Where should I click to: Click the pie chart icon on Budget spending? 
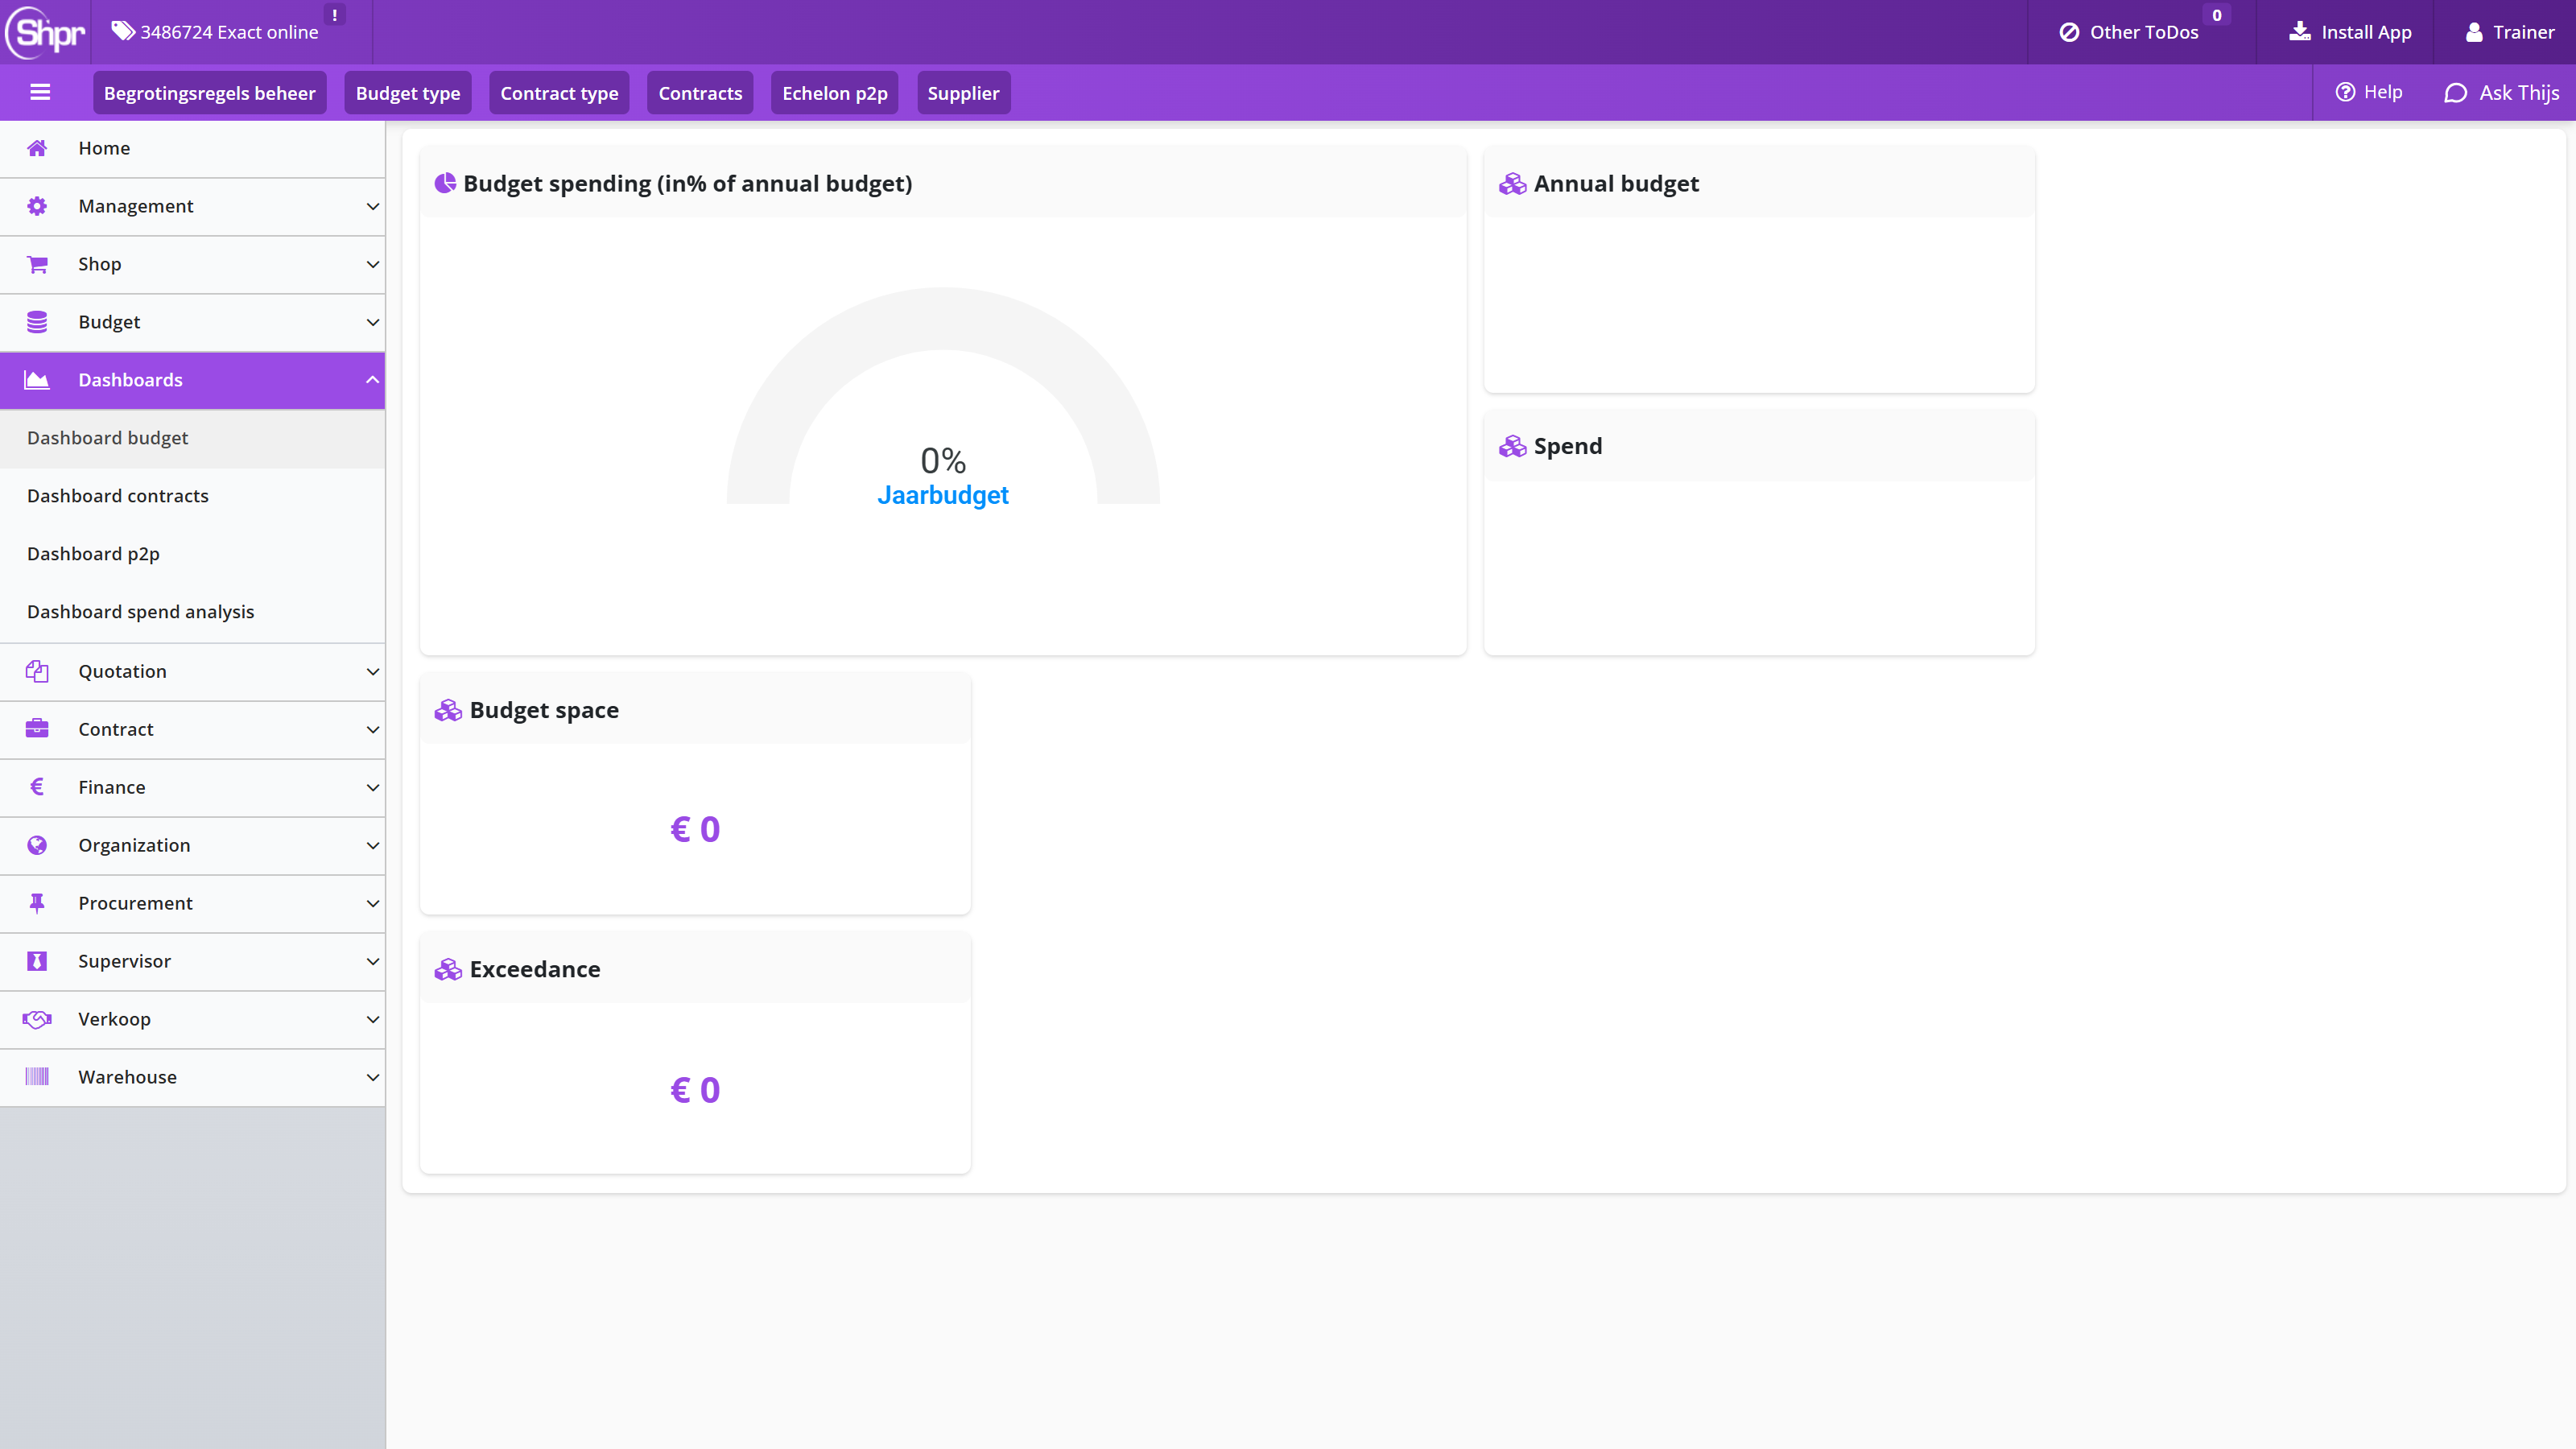[445, 183]
